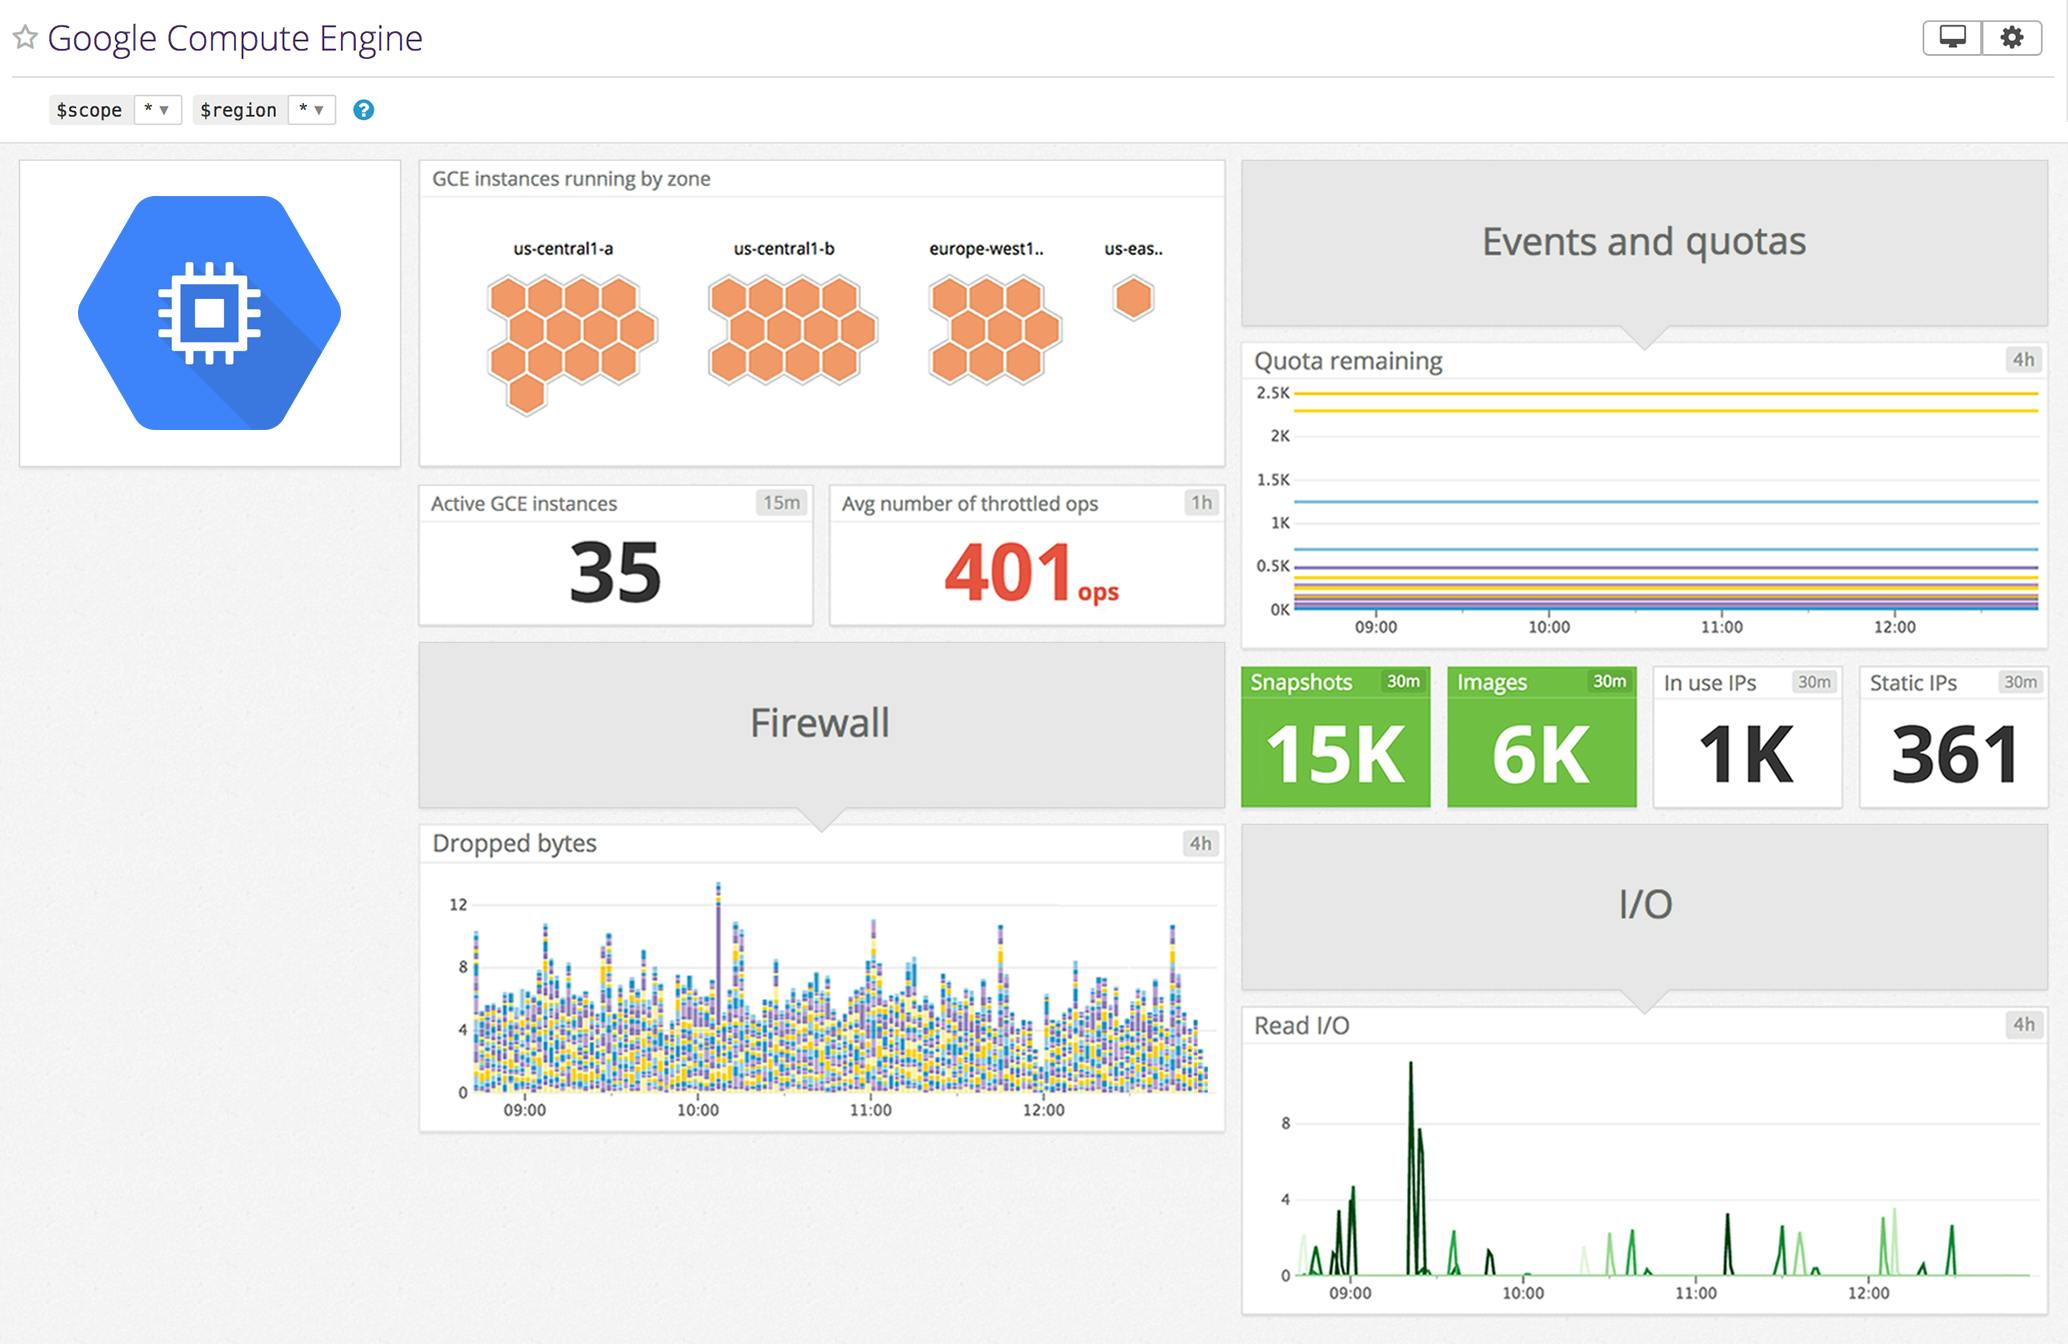Click the Read I/O widget title
2068x1344 pixels.
[1301, 1025]
